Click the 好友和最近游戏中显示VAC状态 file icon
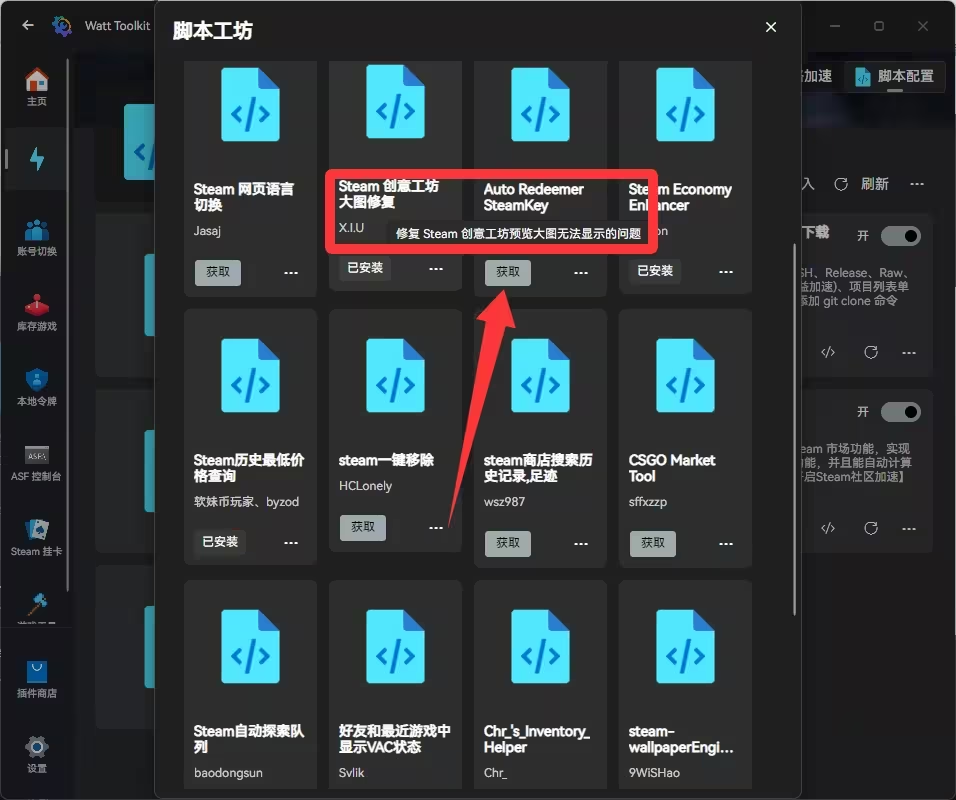This screenshot has height=800, width=956. [395, 646]
